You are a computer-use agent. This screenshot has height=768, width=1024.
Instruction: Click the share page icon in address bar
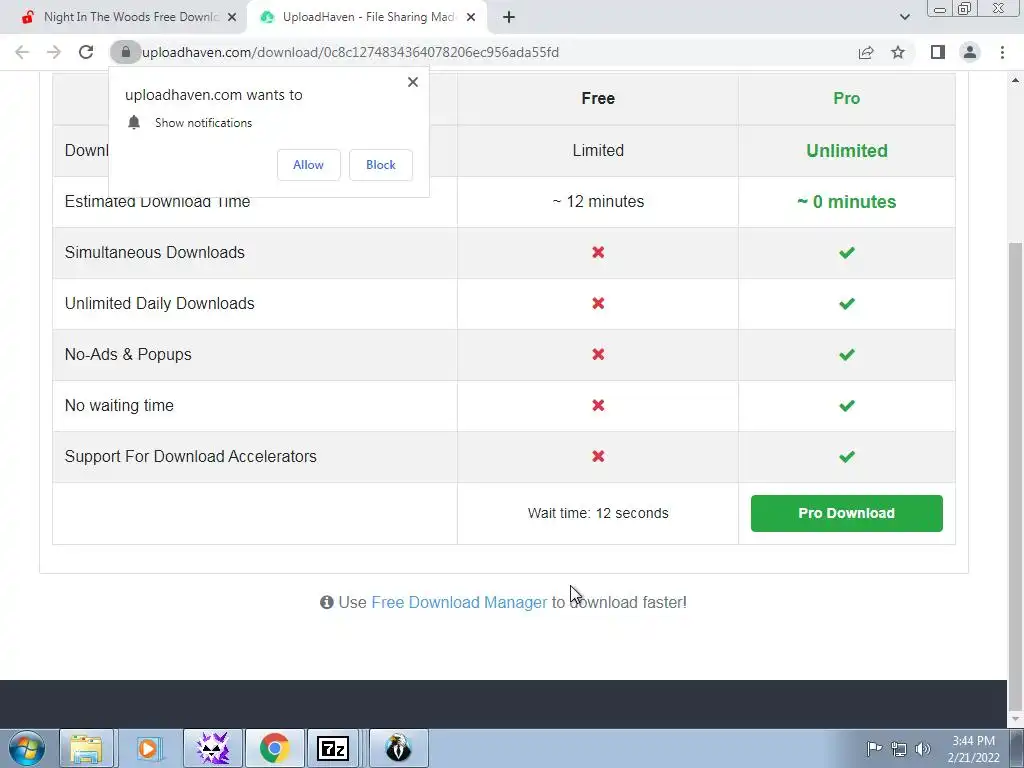click(x=866, y=52)
